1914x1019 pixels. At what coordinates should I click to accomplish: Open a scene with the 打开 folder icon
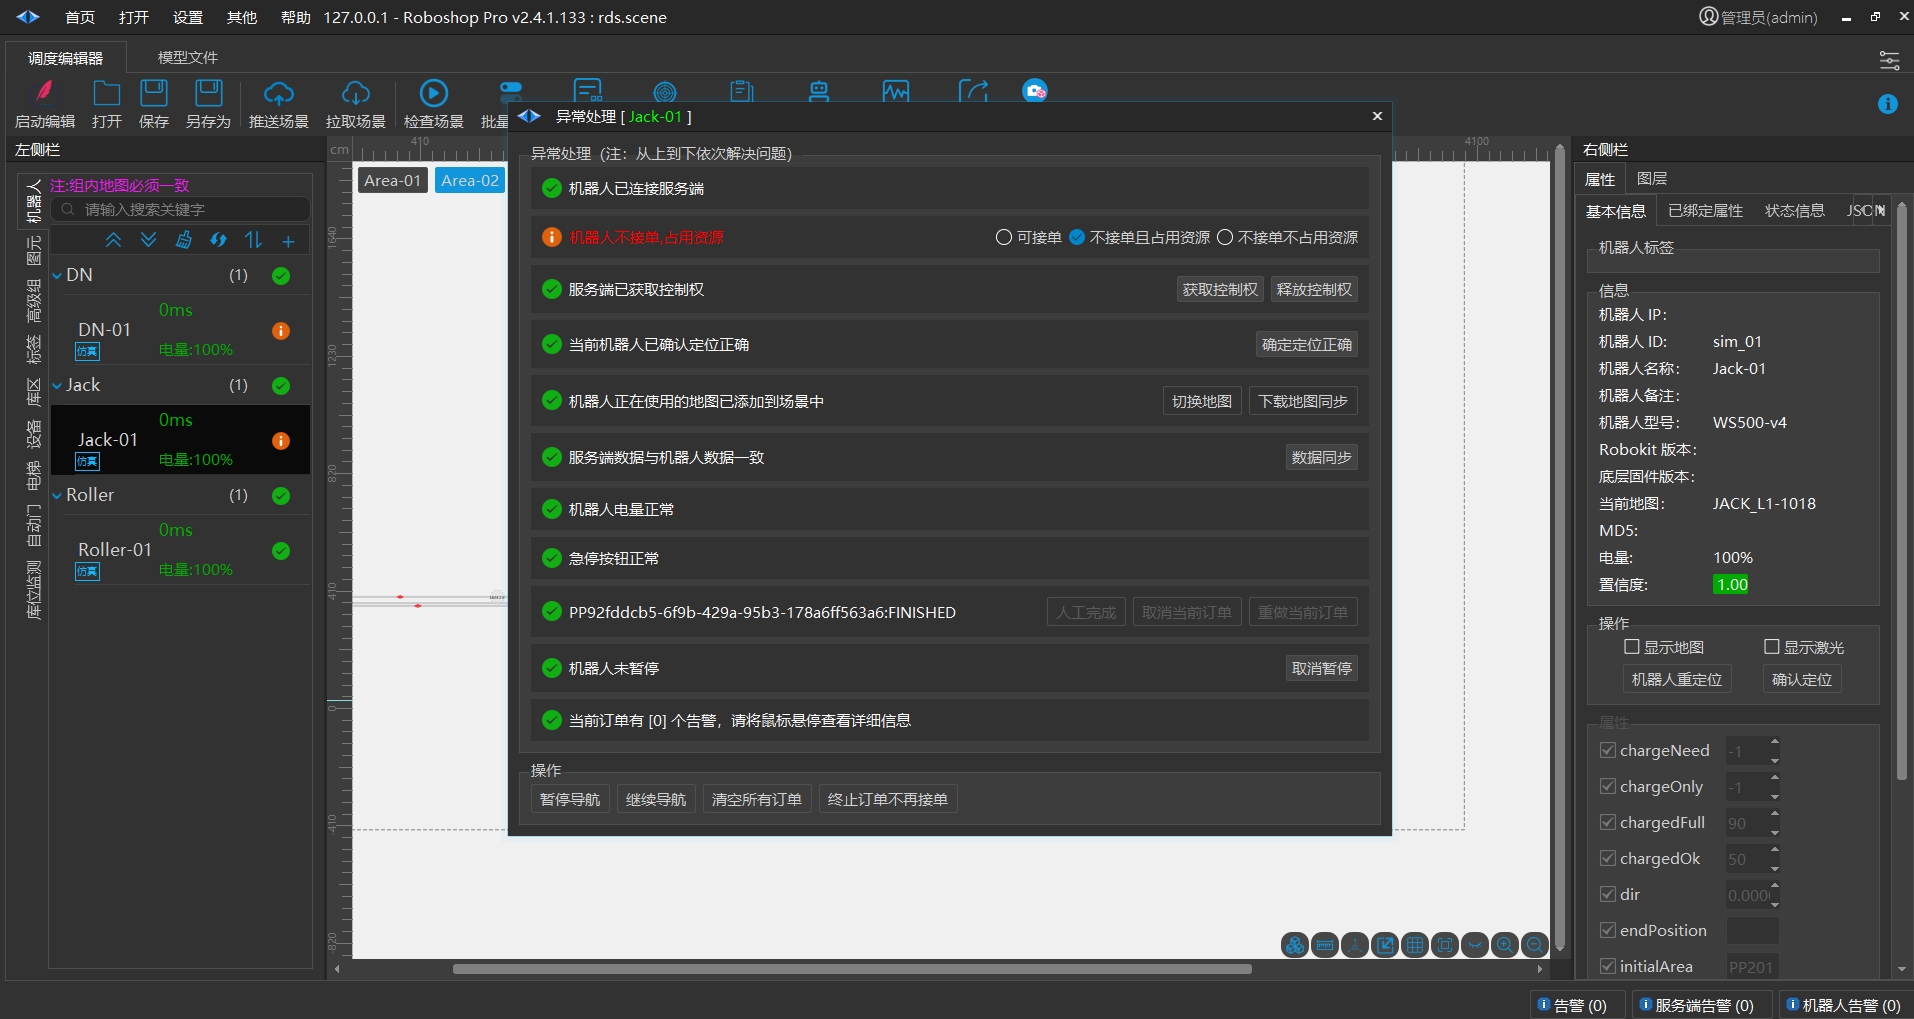coord(106,93)
